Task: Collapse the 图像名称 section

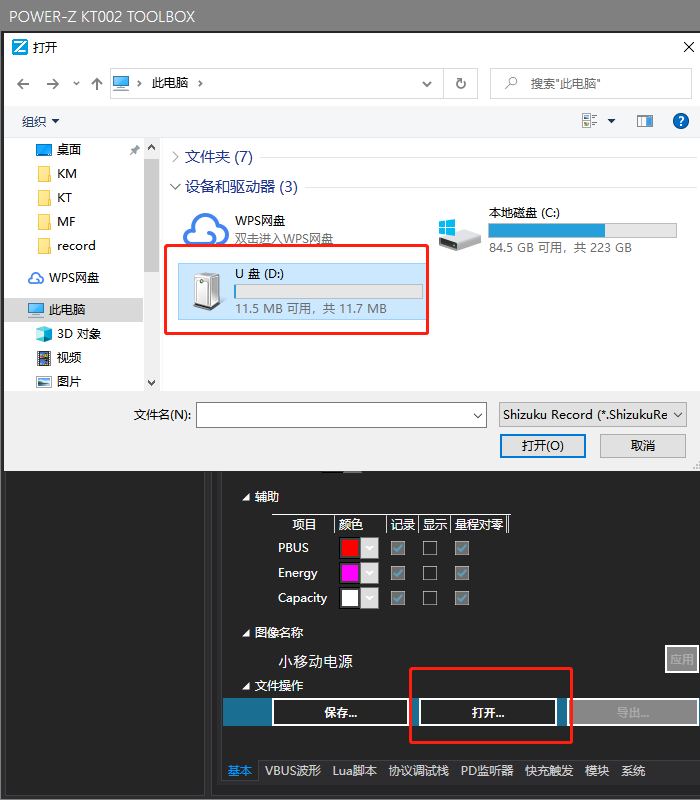Action: 246,633
